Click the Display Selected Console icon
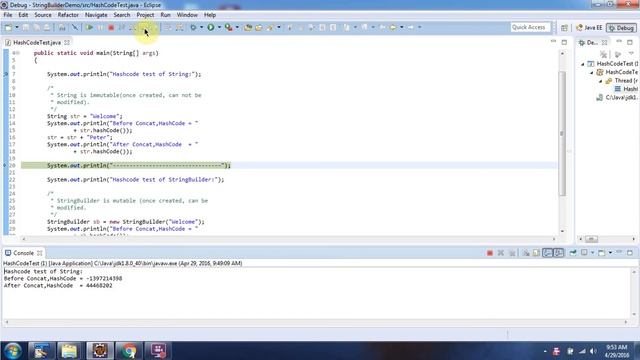The width and height of the screenshot is (640, 360). [584, 253]
